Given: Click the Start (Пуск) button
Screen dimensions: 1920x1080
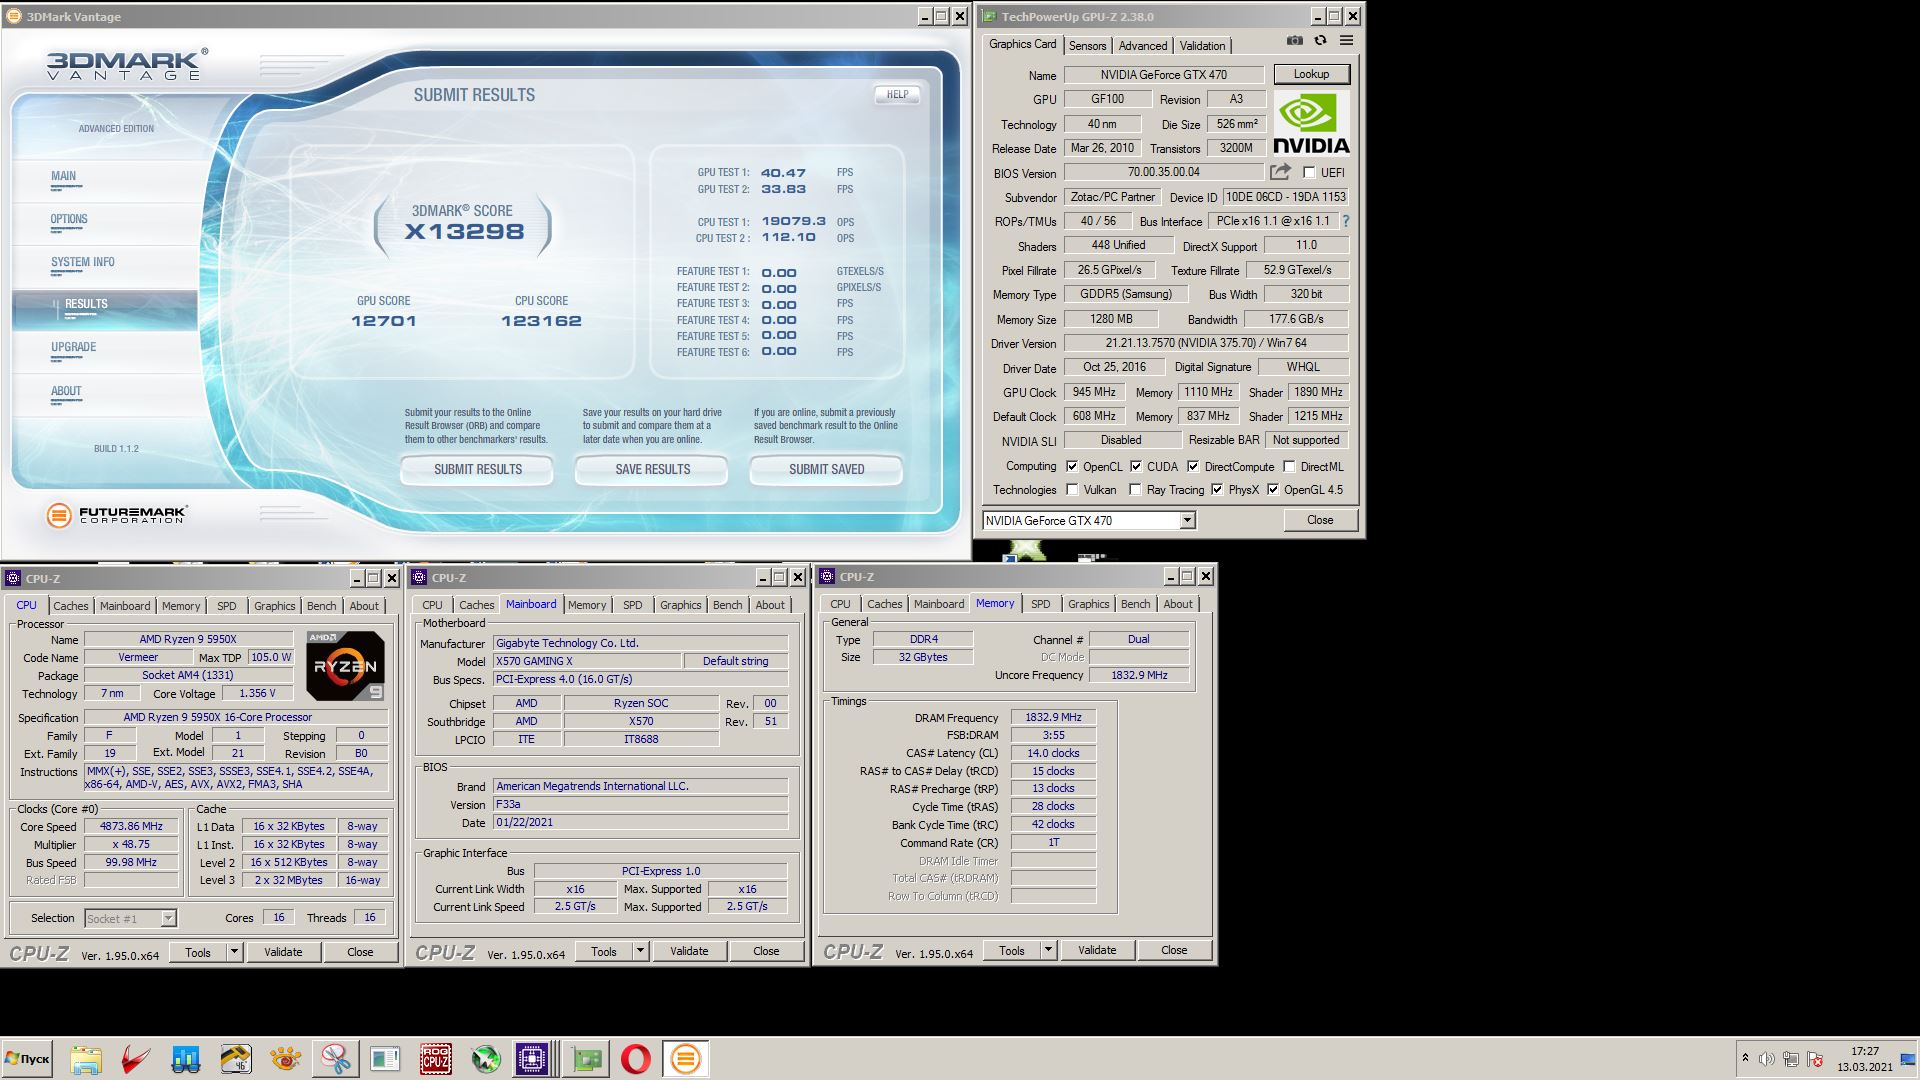Looking at the screenshot, I should (27, 1059).
